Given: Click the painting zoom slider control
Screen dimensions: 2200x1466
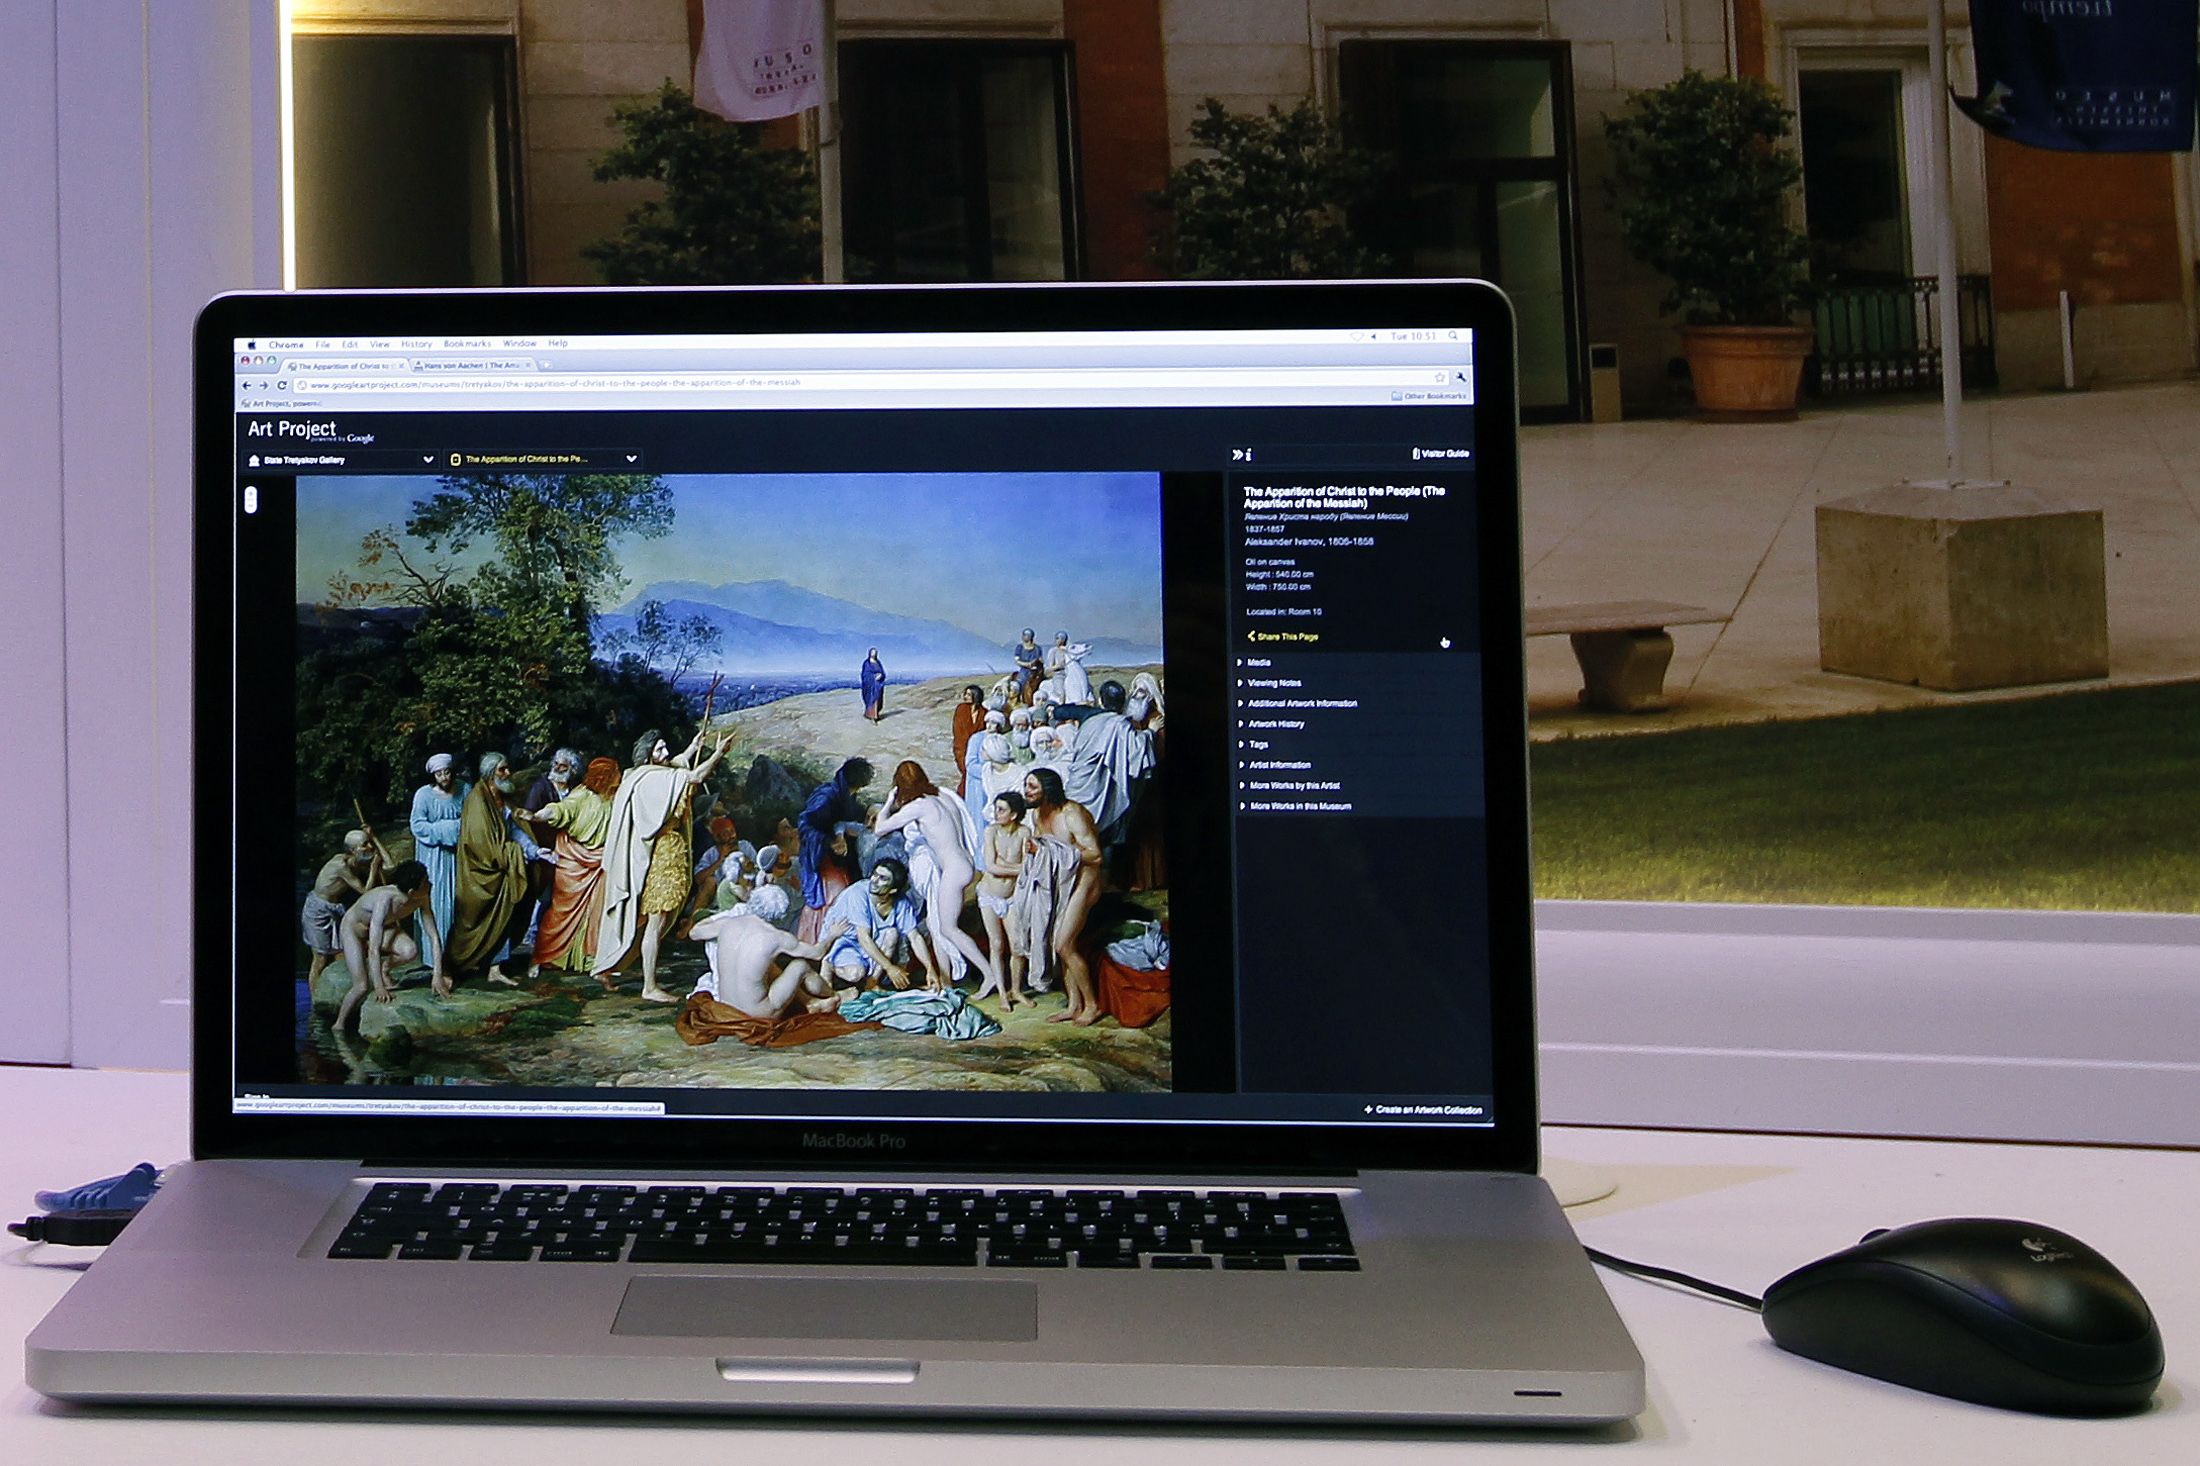Looking at the screenshot, I should point(251,498).
